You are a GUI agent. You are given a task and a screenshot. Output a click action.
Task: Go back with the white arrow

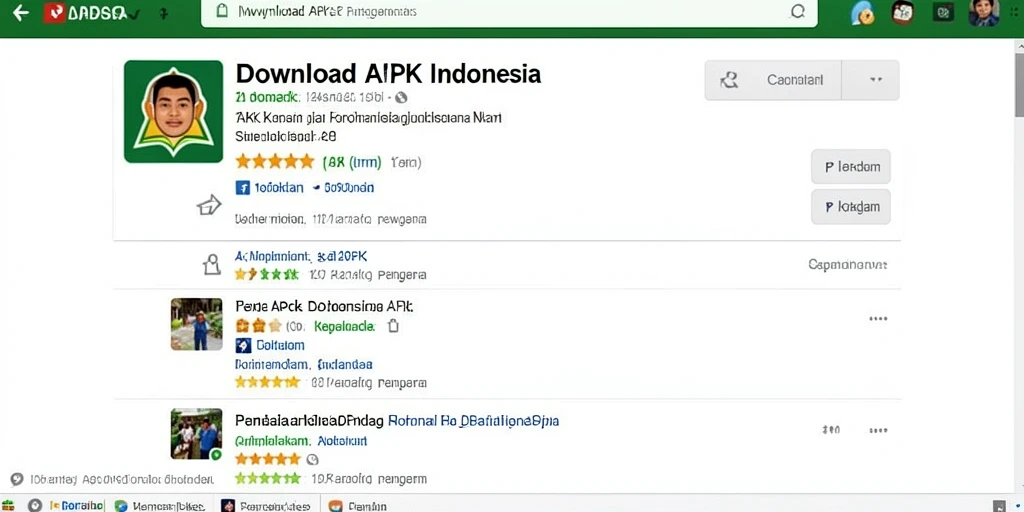pyautogui.click(x=21, y=13)
